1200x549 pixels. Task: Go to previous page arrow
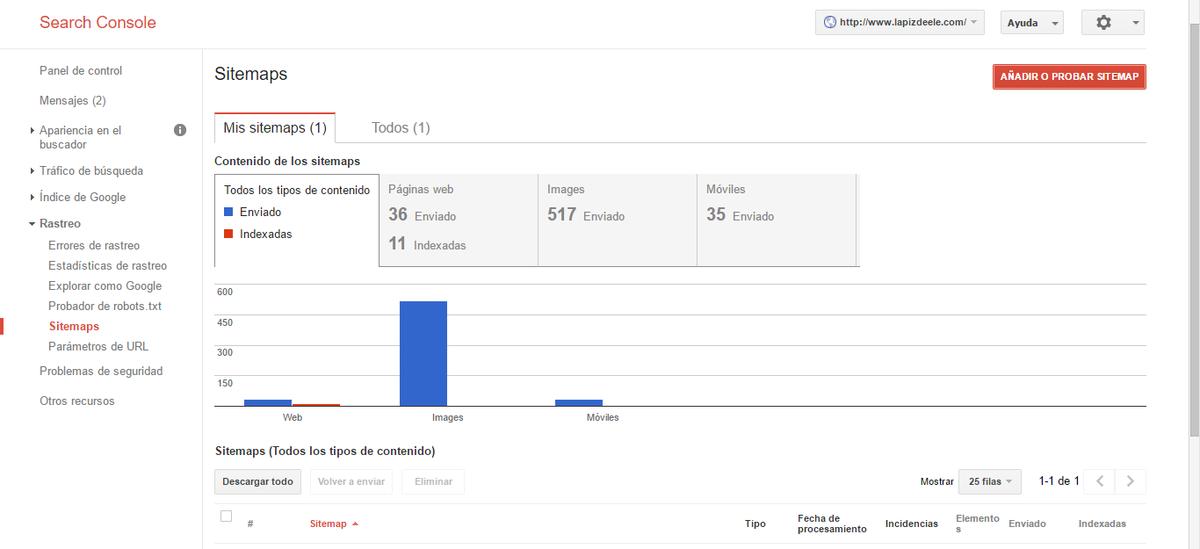[1099, 481]
